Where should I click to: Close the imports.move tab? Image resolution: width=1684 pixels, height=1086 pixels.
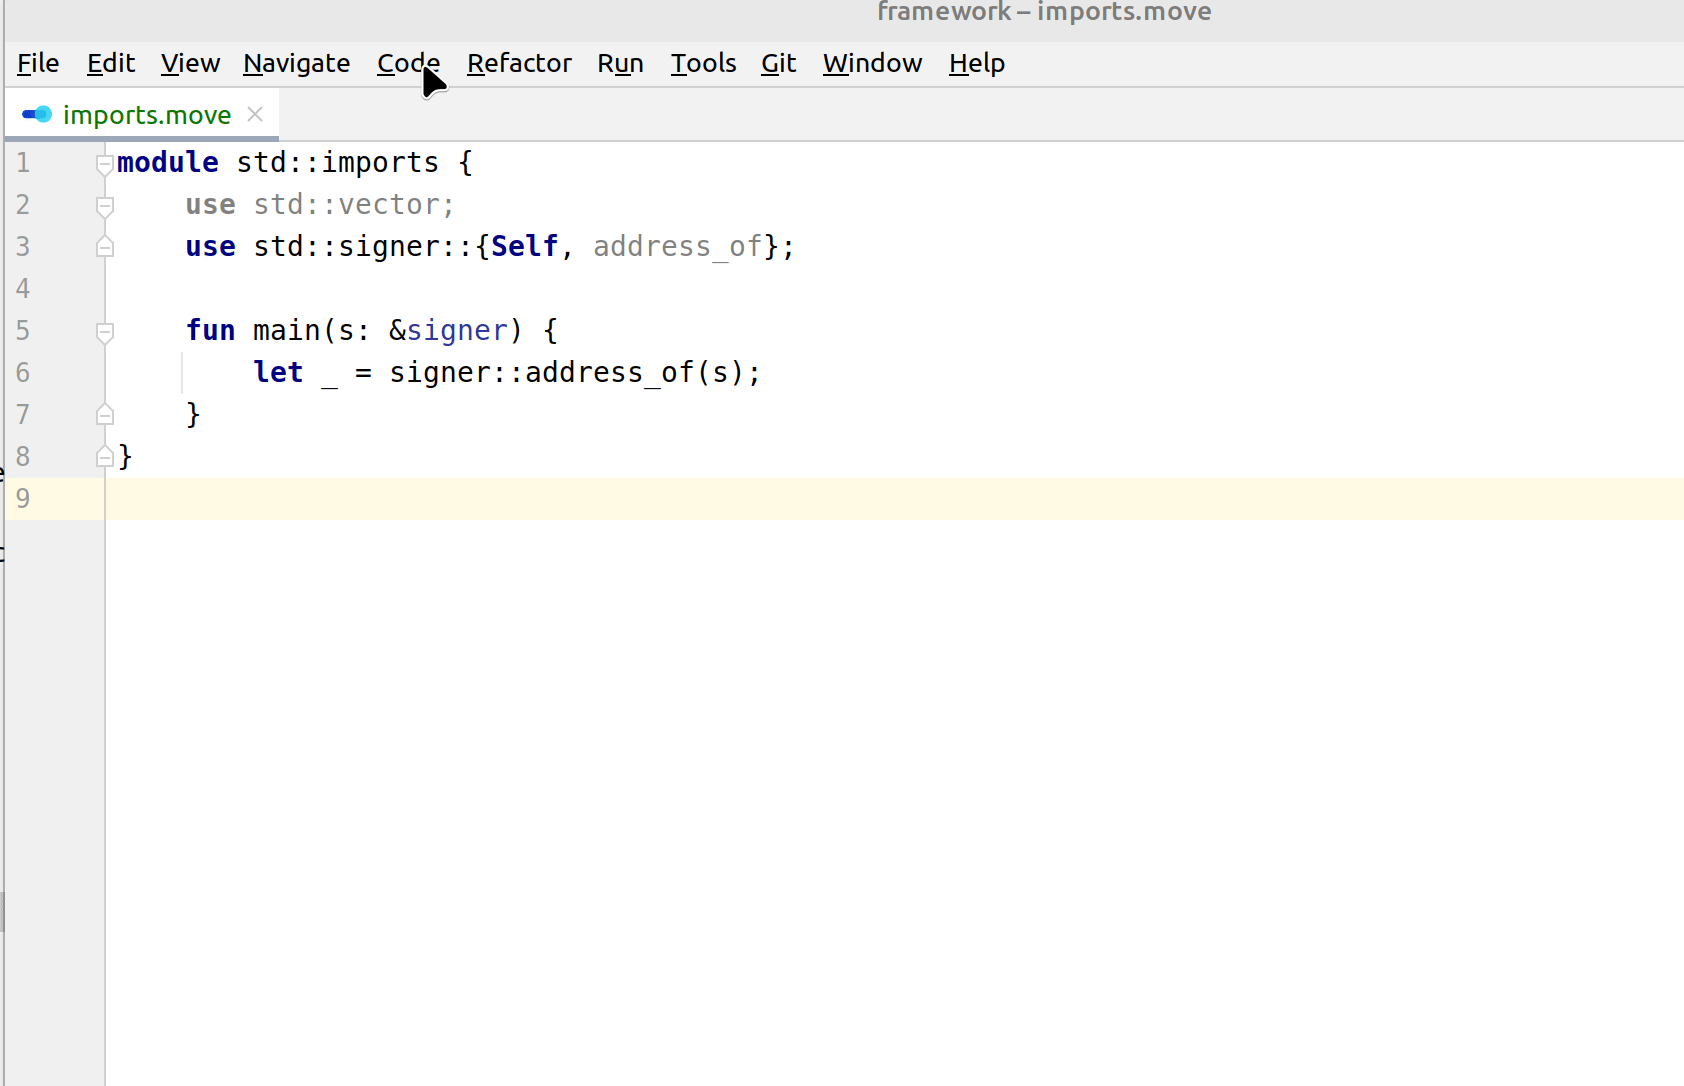255,114
